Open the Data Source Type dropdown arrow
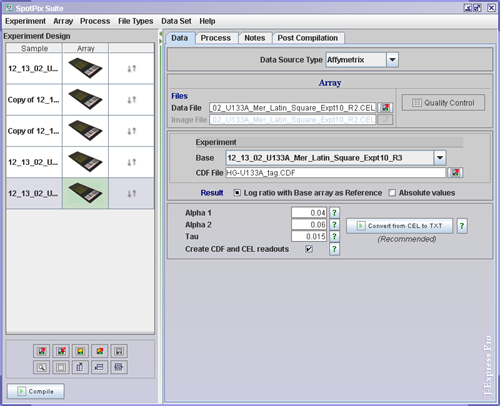This screenshot has height=406, width=500. pos(392,60)
